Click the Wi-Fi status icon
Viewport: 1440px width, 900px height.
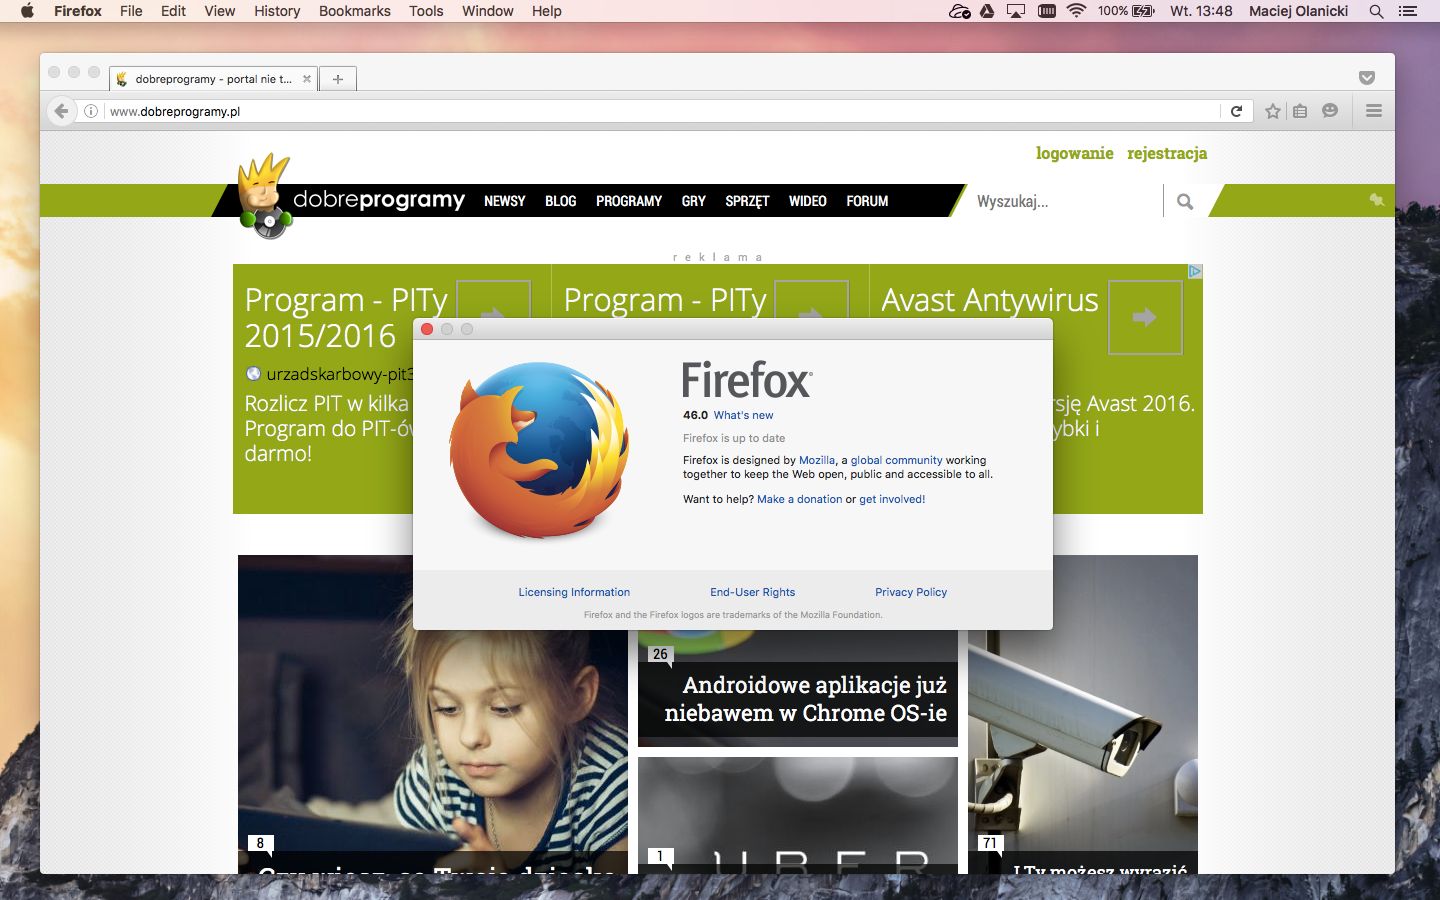click(x=1076, y=11)
